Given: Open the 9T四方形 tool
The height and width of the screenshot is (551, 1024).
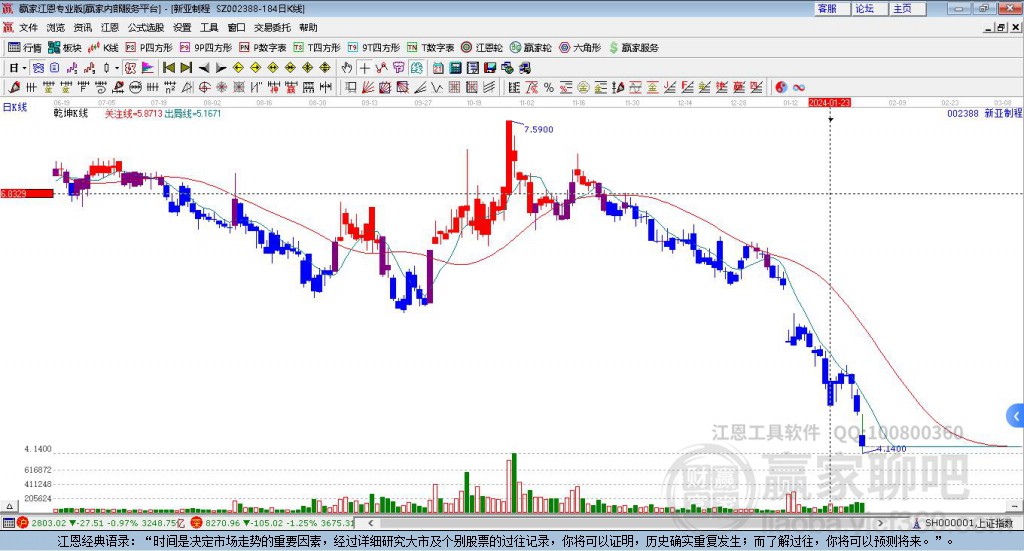Looking at the screenshot, I should pos(374,48).
